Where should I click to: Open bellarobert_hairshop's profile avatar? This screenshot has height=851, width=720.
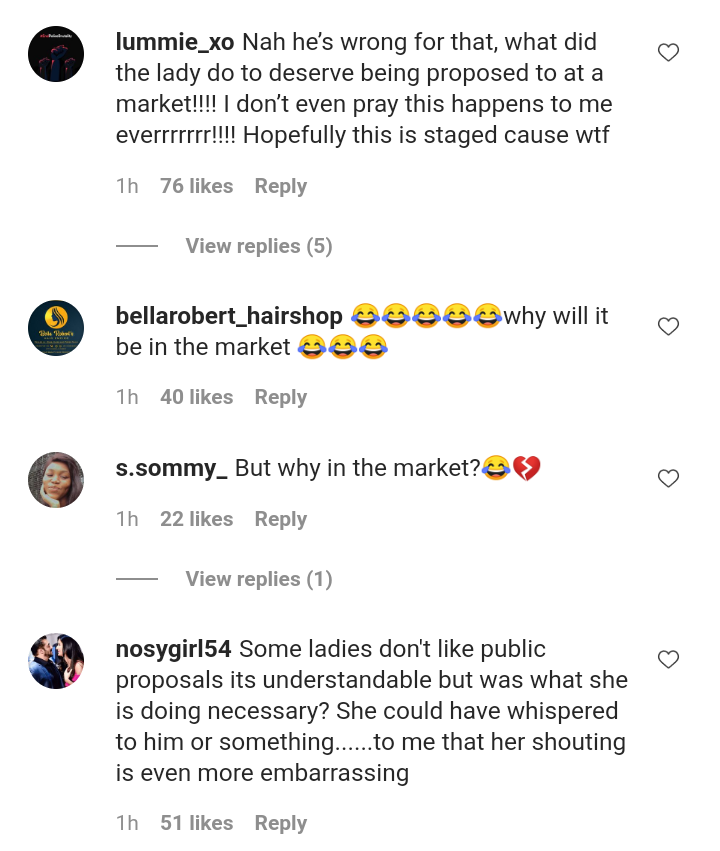(56, 327)
